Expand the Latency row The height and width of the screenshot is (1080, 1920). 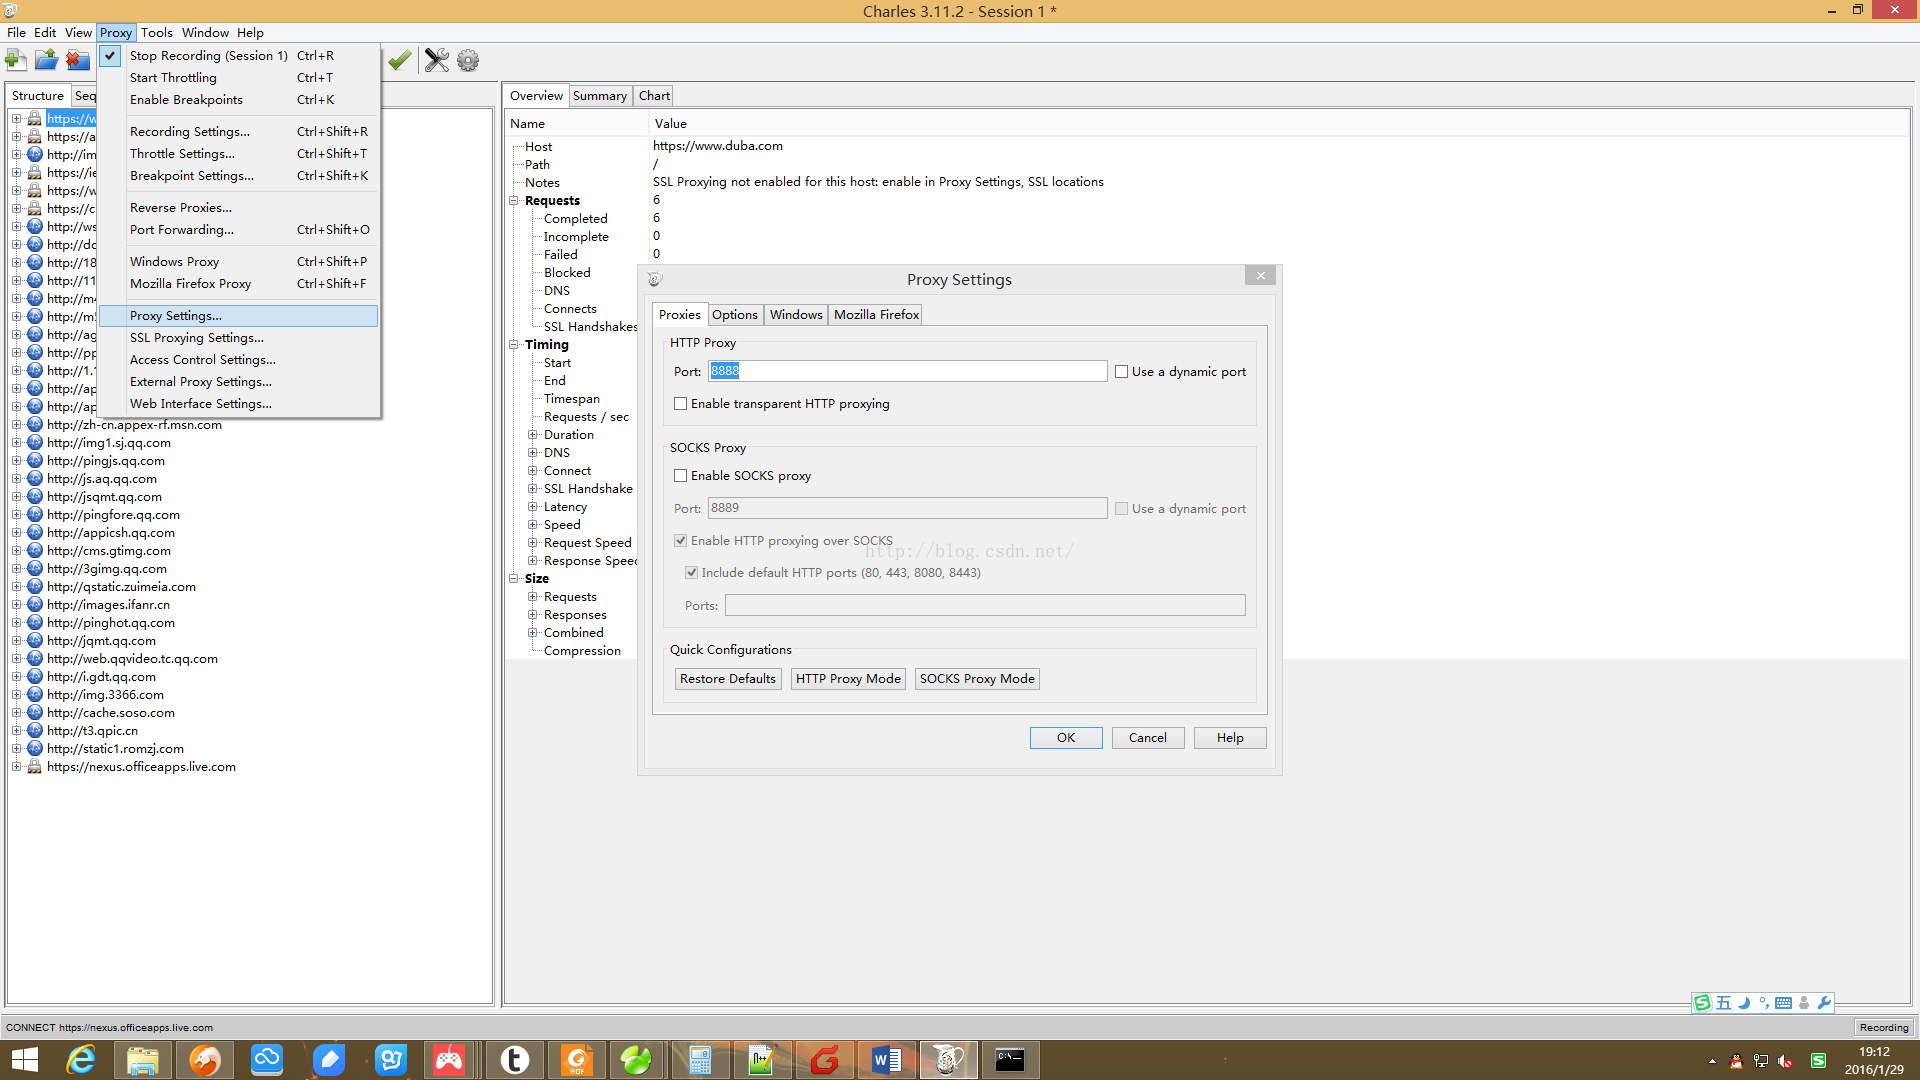pos(533,507)
